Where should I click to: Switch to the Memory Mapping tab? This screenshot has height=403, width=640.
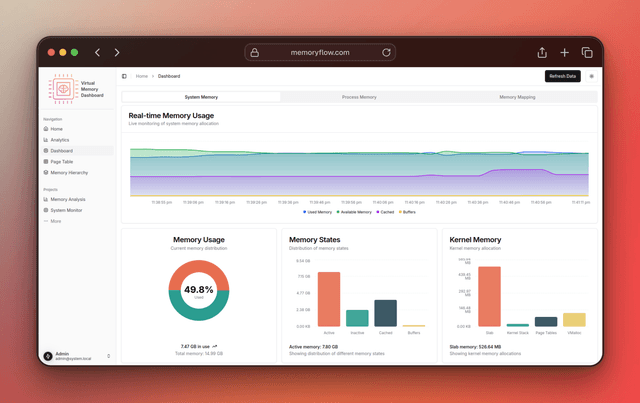point(517,97)
